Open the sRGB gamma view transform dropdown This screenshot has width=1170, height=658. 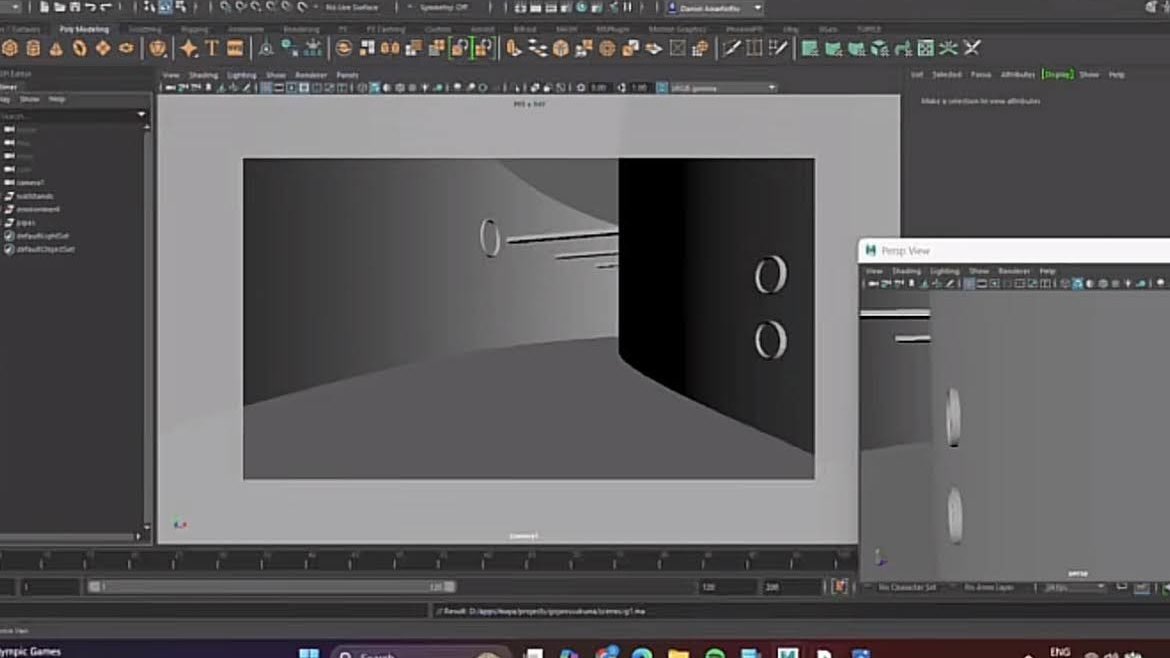[x=723, y=88]
